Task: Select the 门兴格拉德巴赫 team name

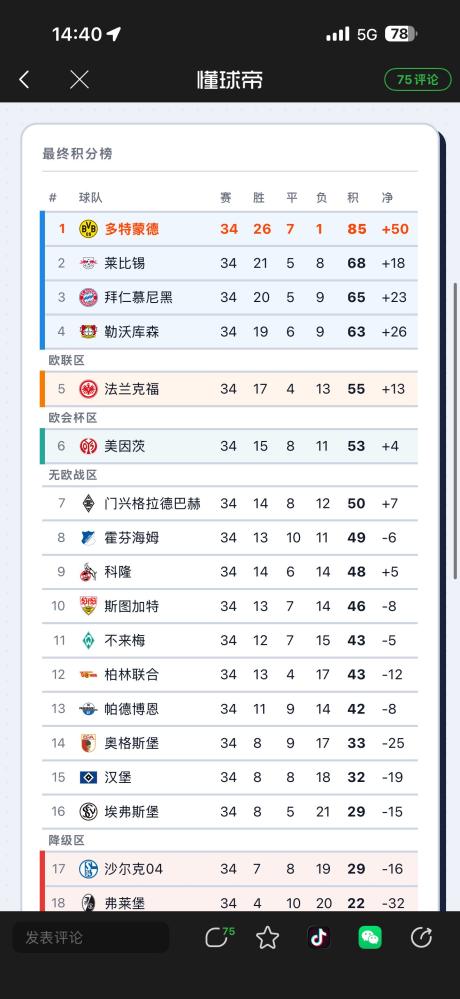Action: tap(152, 503)
